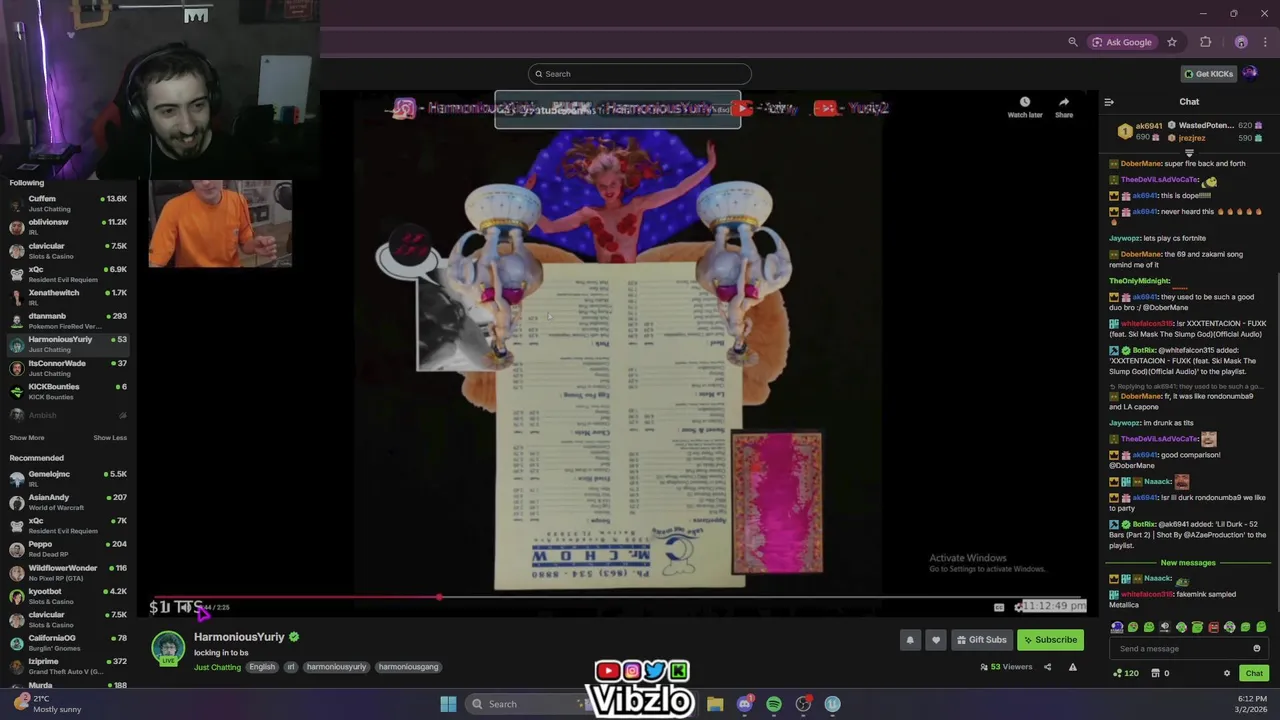Screen dimensions: 1280x720
Task: Open Spotify from the taskbar
Action: coord(774,704)
